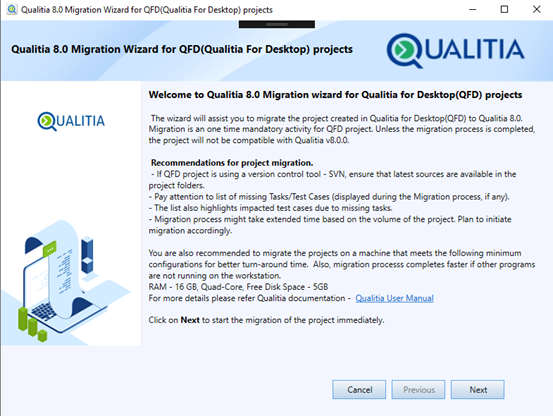Click the window title bar text

coord(147,10)
